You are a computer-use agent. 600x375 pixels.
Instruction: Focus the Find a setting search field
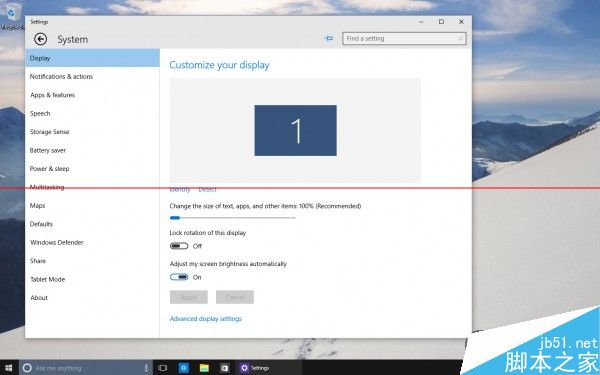point(404,39)
